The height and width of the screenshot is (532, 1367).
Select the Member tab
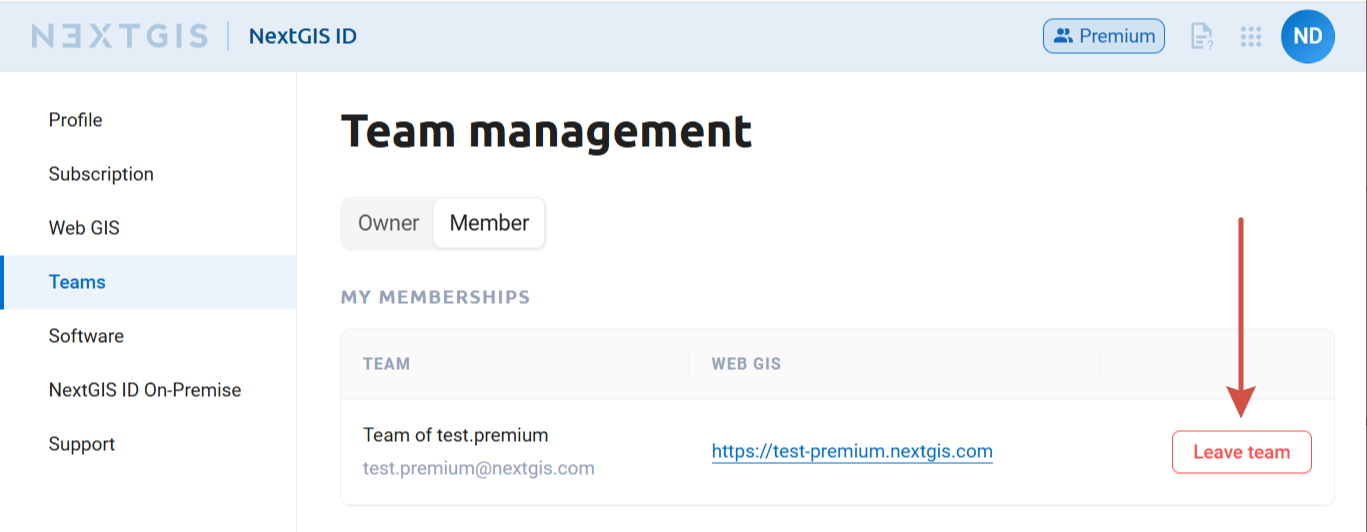pos(489,223)
